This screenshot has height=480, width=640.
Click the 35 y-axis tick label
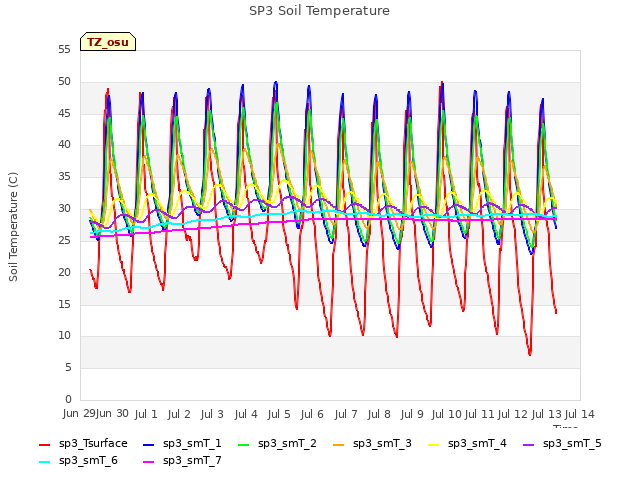click(x=64, y=177)
